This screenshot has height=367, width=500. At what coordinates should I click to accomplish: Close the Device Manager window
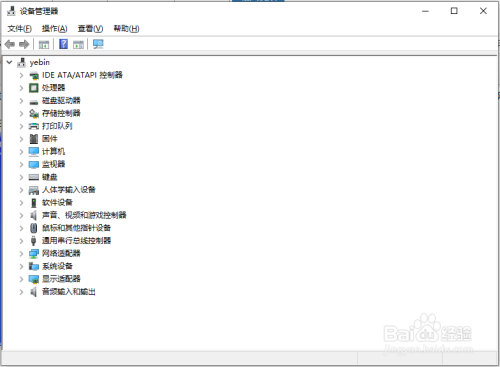483,11
